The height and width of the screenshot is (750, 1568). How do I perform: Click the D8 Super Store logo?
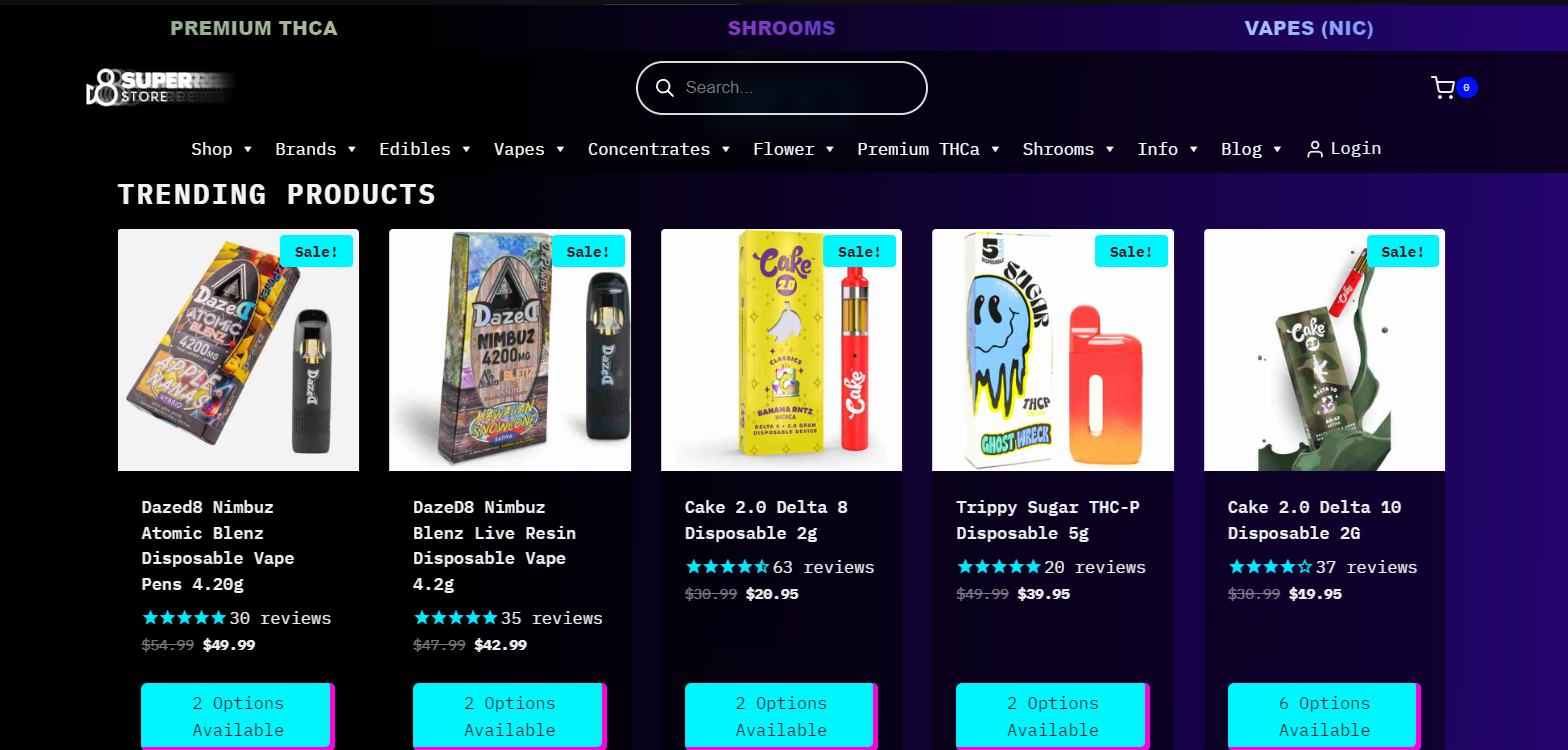pos(160,88)
